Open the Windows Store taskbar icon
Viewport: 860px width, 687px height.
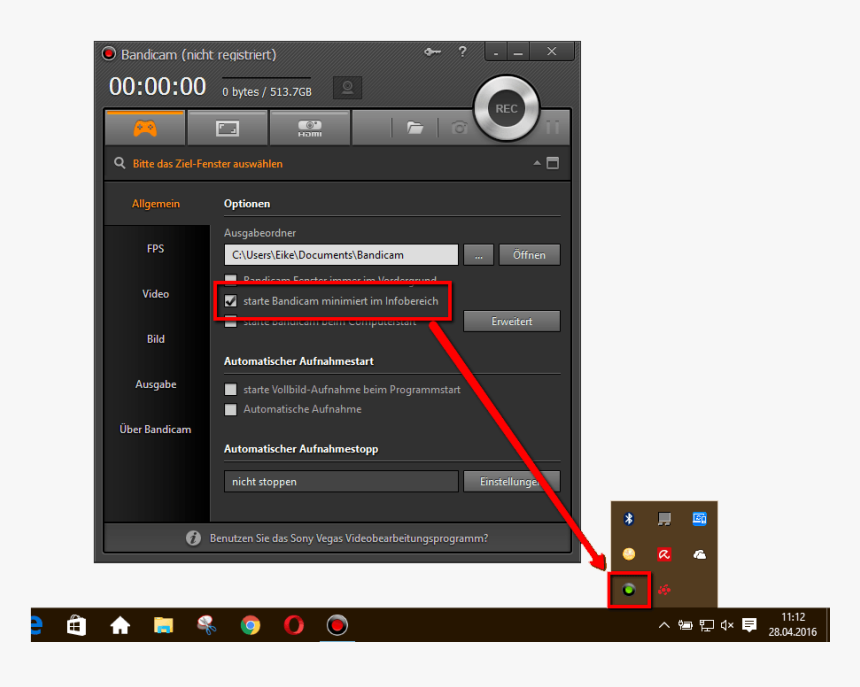point(76,625)
